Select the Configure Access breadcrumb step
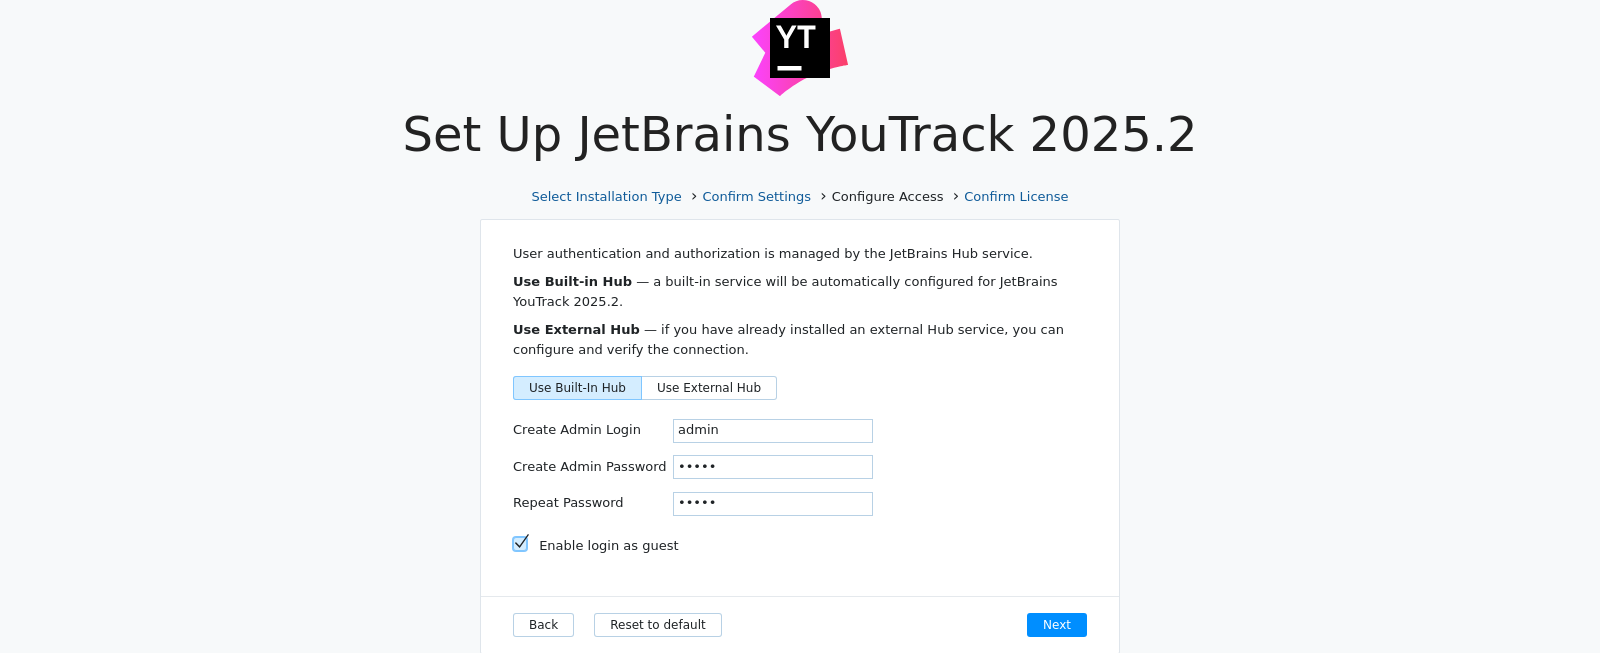 pos(887,197)
